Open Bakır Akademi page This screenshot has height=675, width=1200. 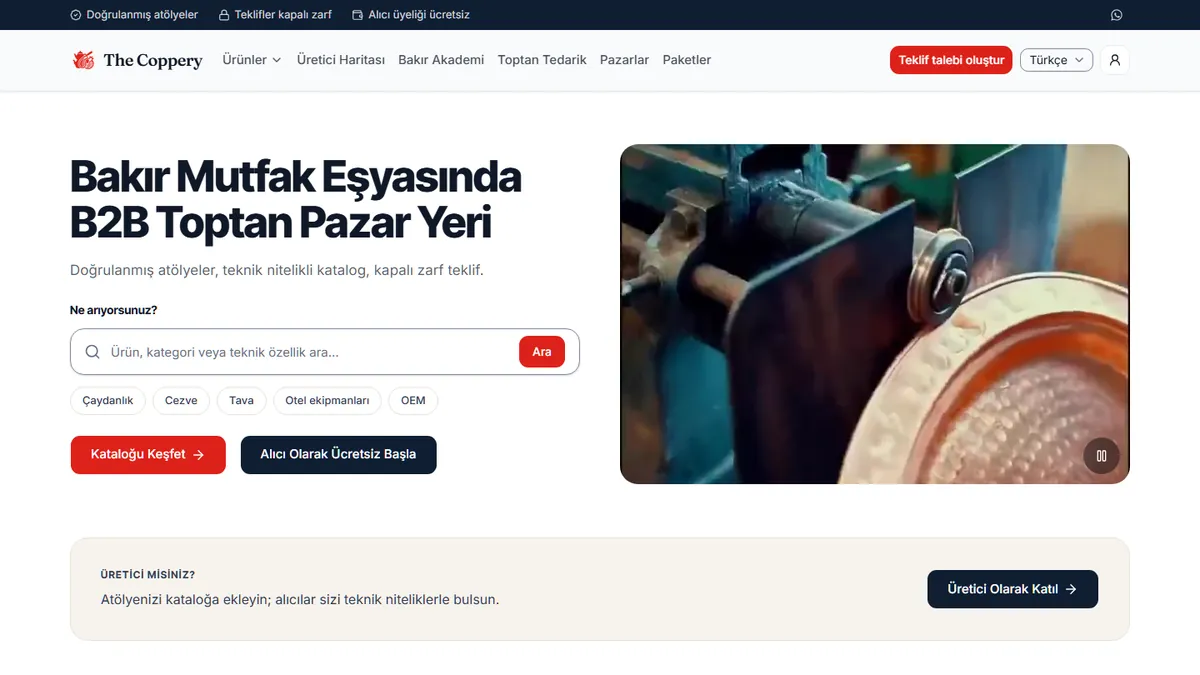[x=441, y=60]
